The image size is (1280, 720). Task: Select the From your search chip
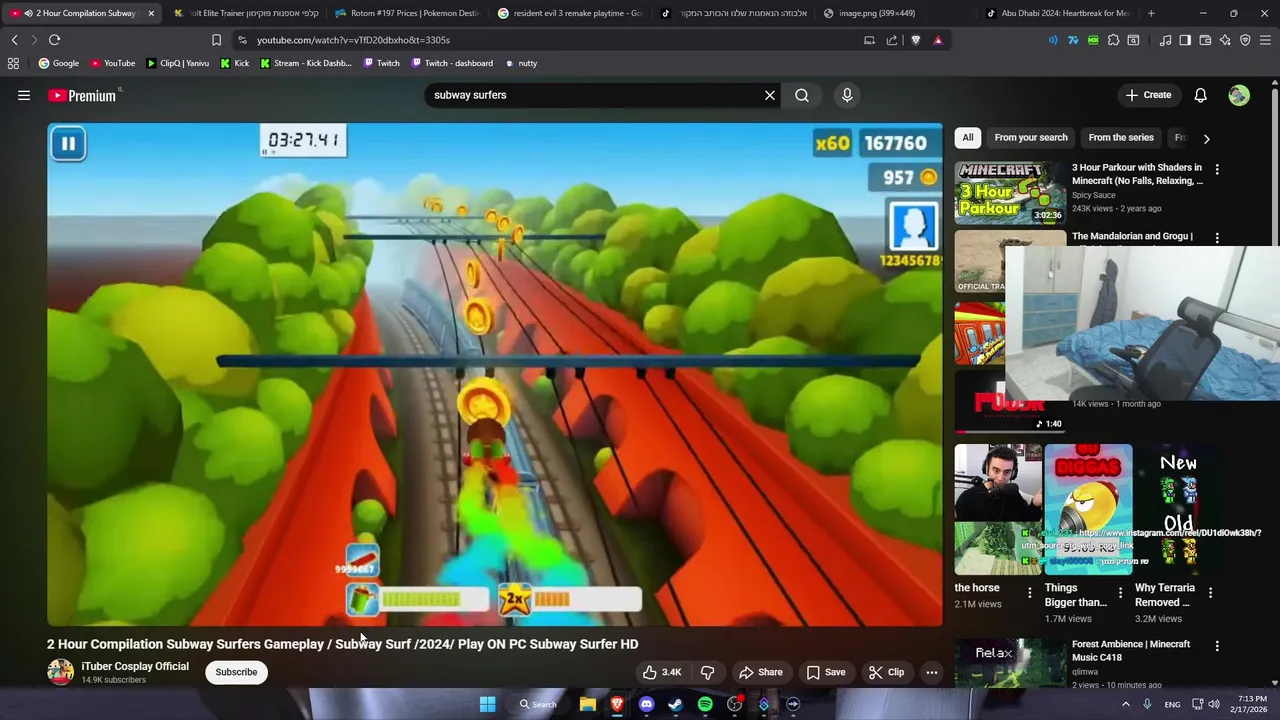(x=1031, y=137)
